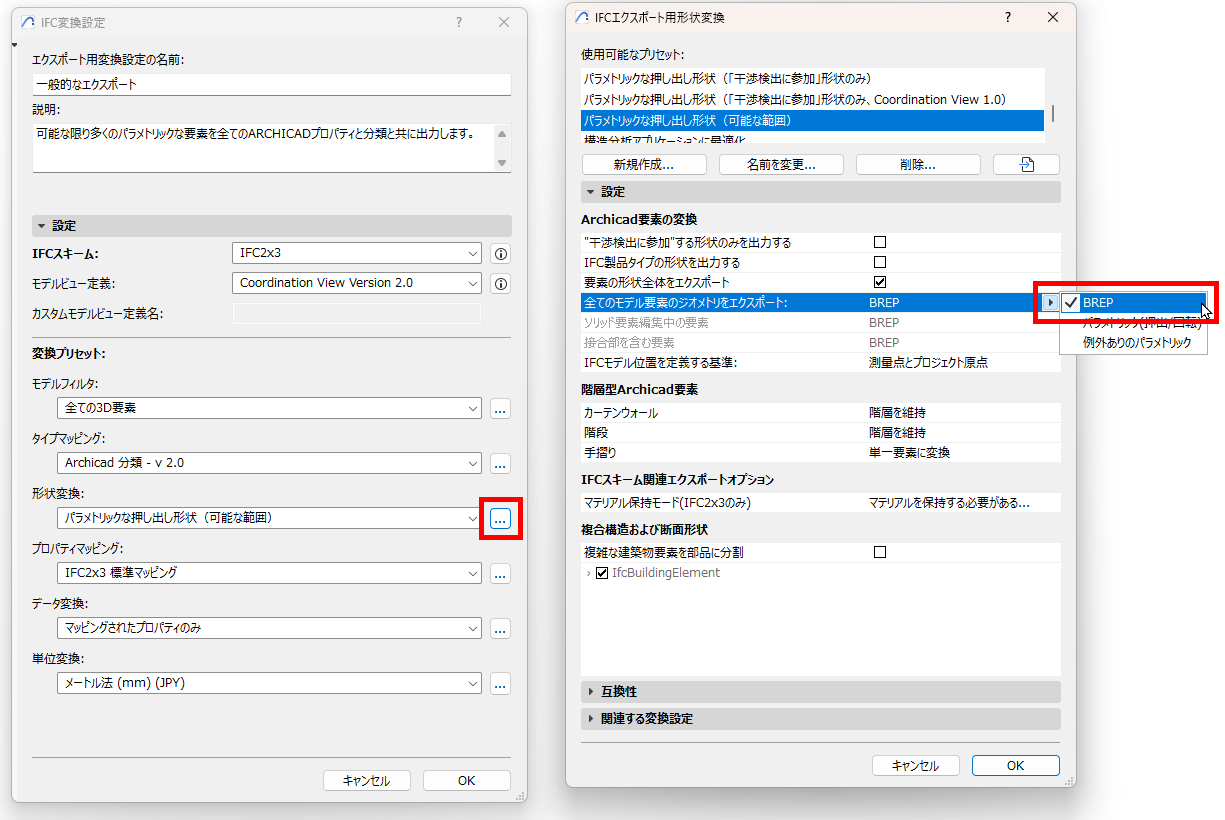This screenshot has width=1225, height=820.
Task: Open the 形状変換 preset dropdown
Action: [270, 518]
